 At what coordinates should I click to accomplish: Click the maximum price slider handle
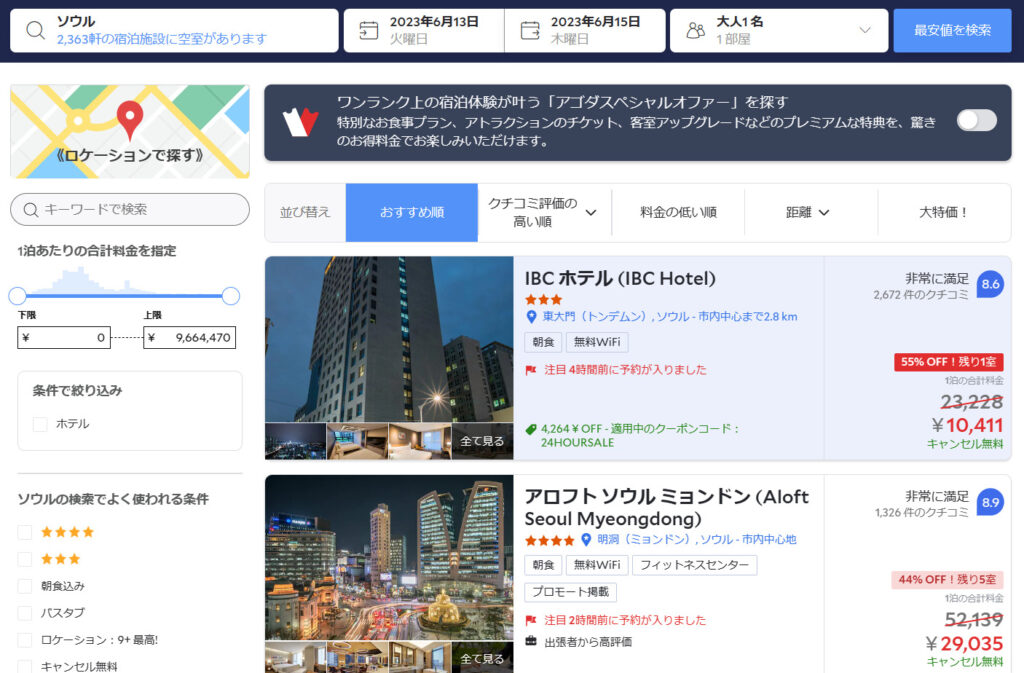[231, 296]
